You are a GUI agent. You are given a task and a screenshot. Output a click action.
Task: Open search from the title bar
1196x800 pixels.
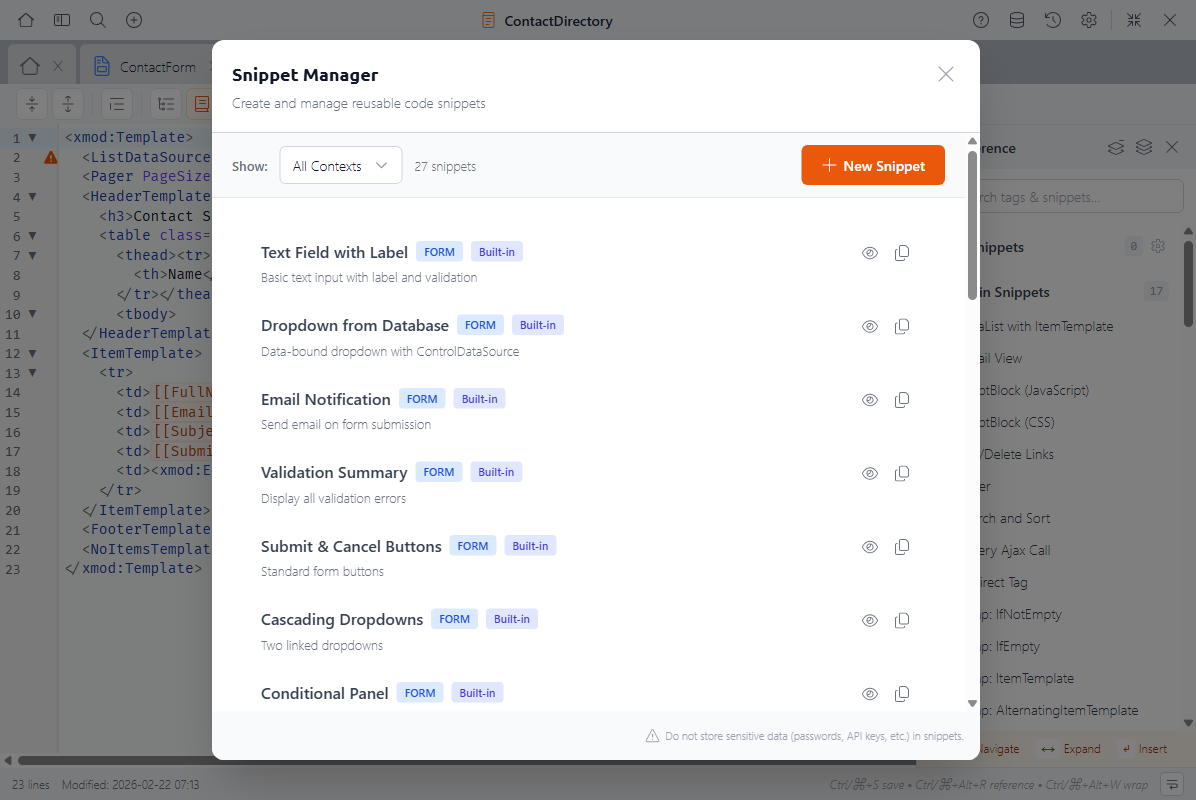98,20
